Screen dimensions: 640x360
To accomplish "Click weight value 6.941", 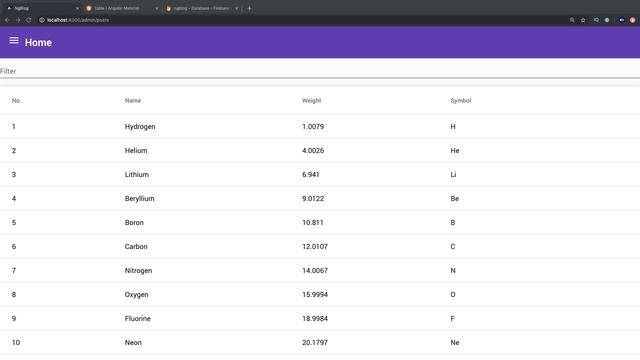I will coord(311,175).
